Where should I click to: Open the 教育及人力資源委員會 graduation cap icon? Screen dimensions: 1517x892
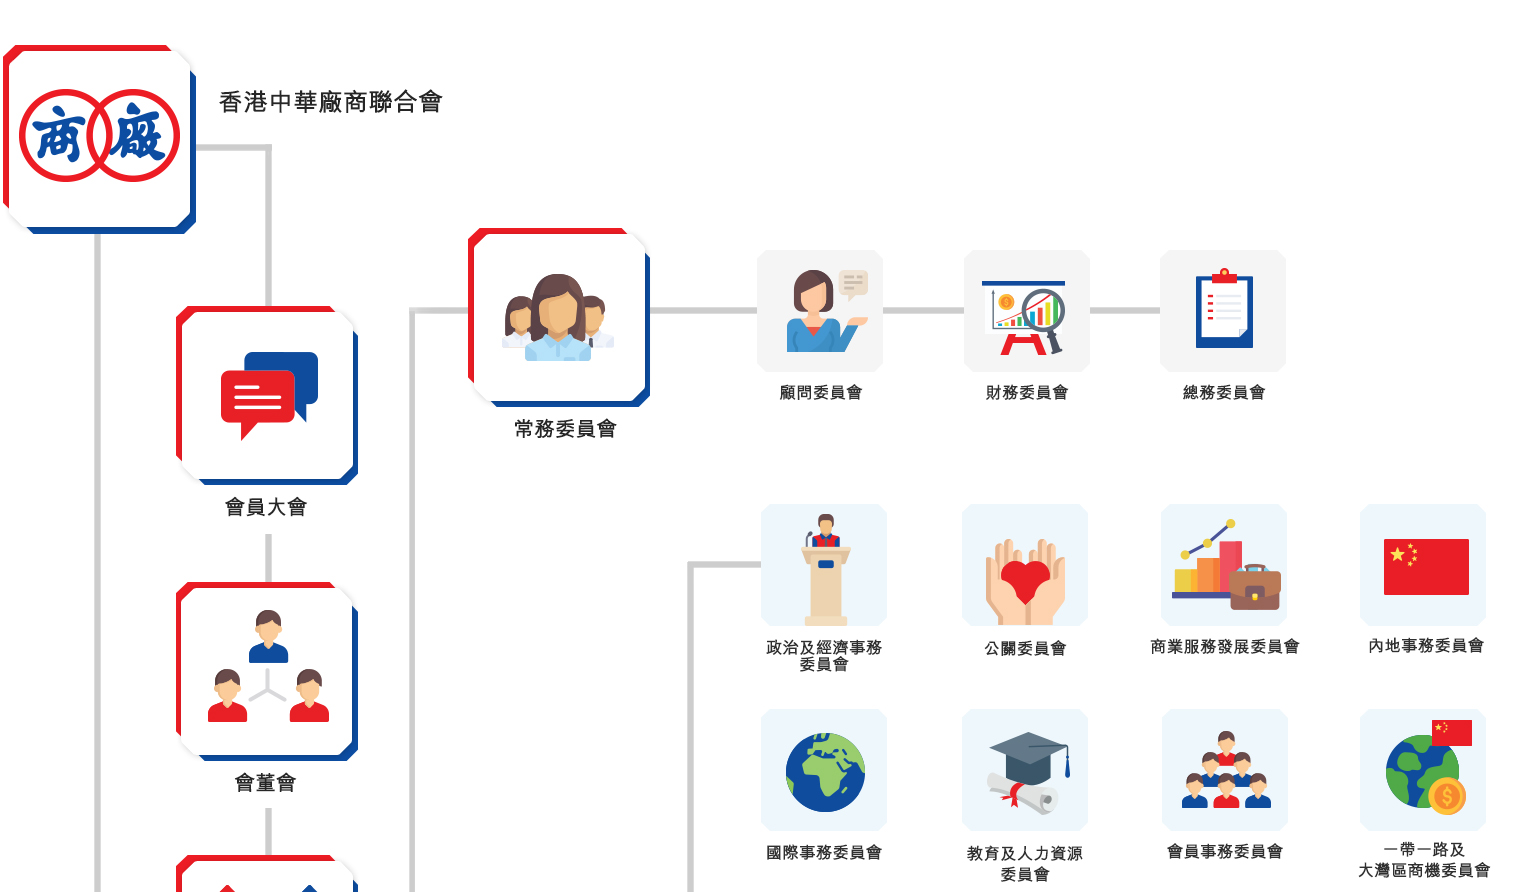1025,770
